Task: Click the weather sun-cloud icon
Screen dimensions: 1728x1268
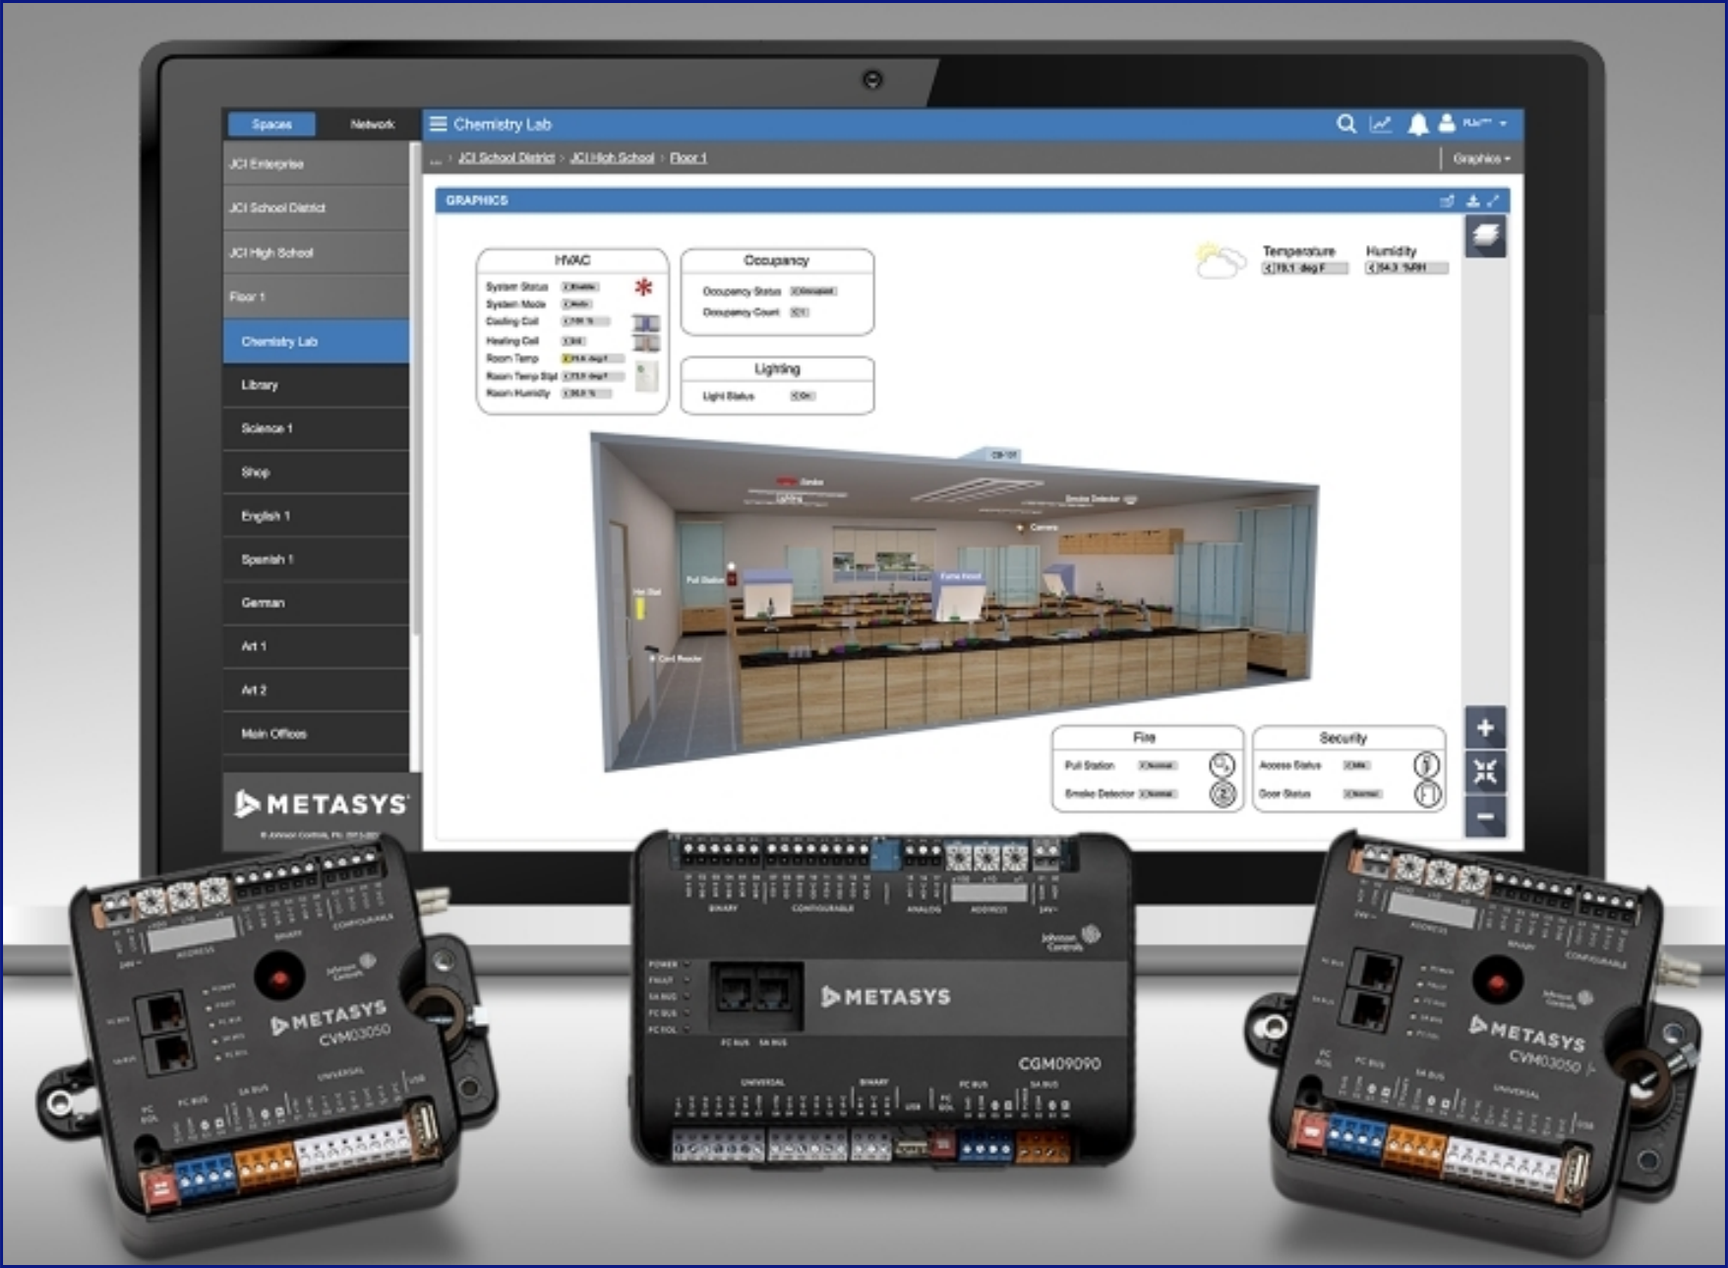Action: 1220,260
